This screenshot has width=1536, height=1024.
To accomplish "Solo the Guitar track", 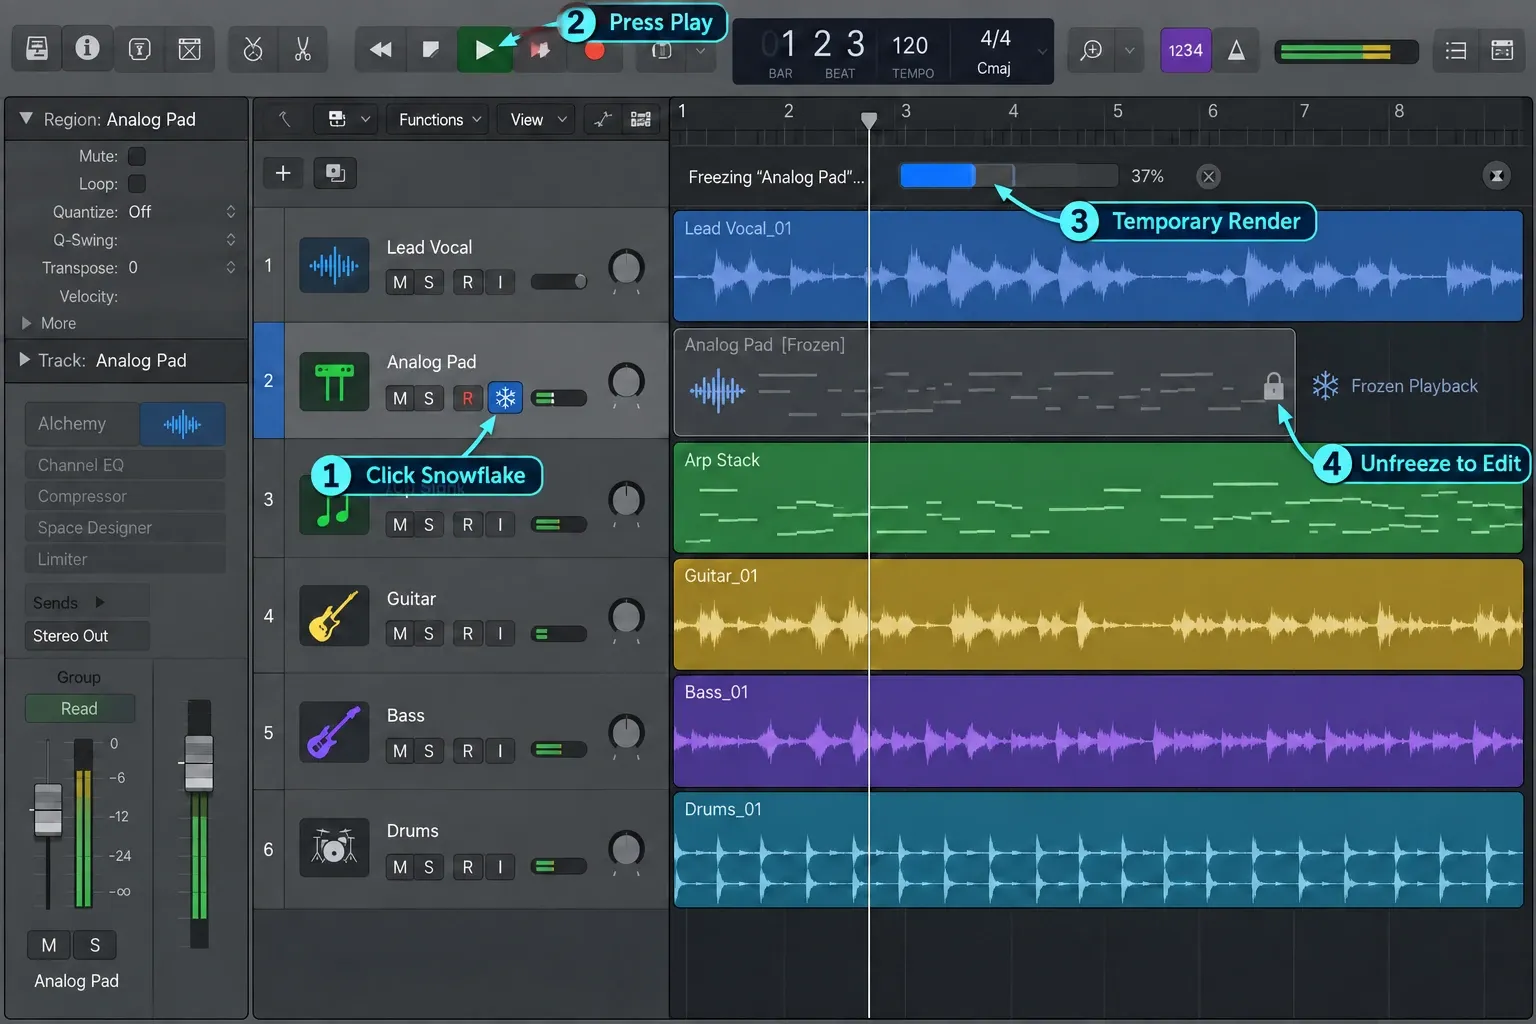I will pyautogui.click(x=429, y=633).
